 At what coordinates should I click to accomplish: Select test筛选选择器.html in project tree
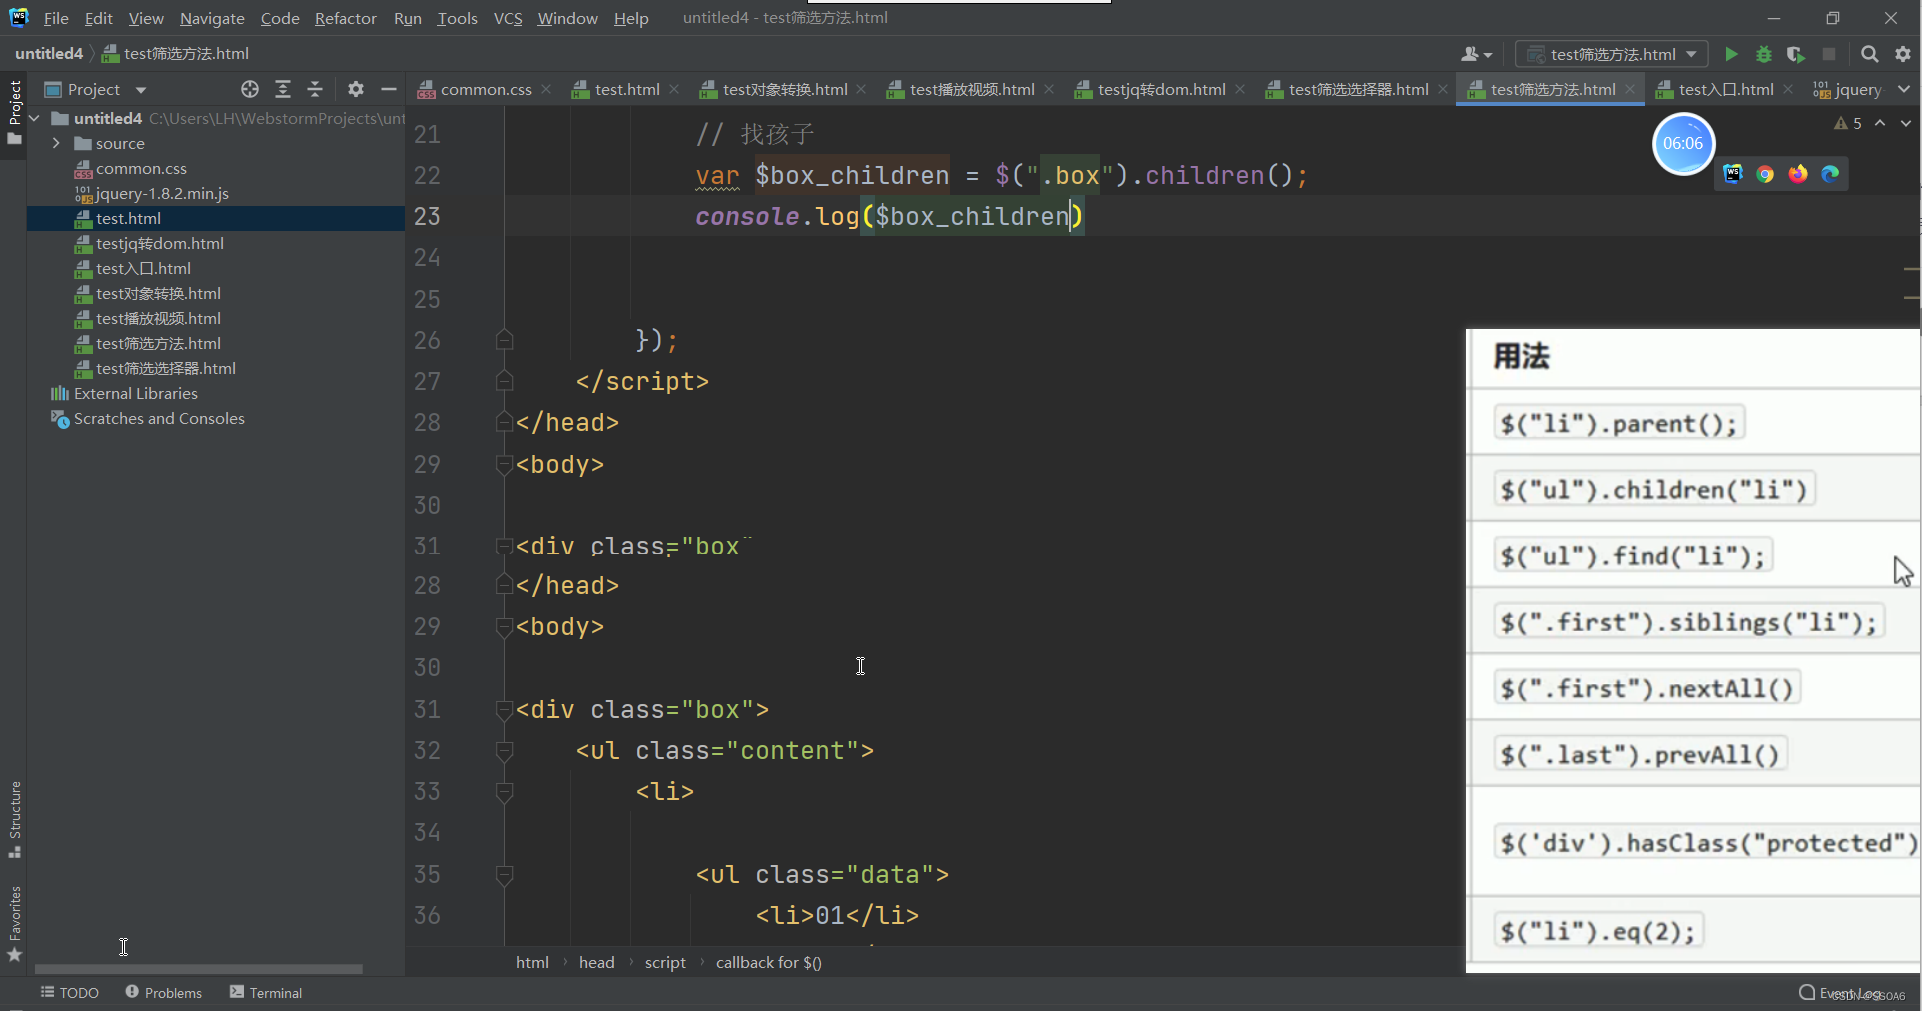point(166,368)
